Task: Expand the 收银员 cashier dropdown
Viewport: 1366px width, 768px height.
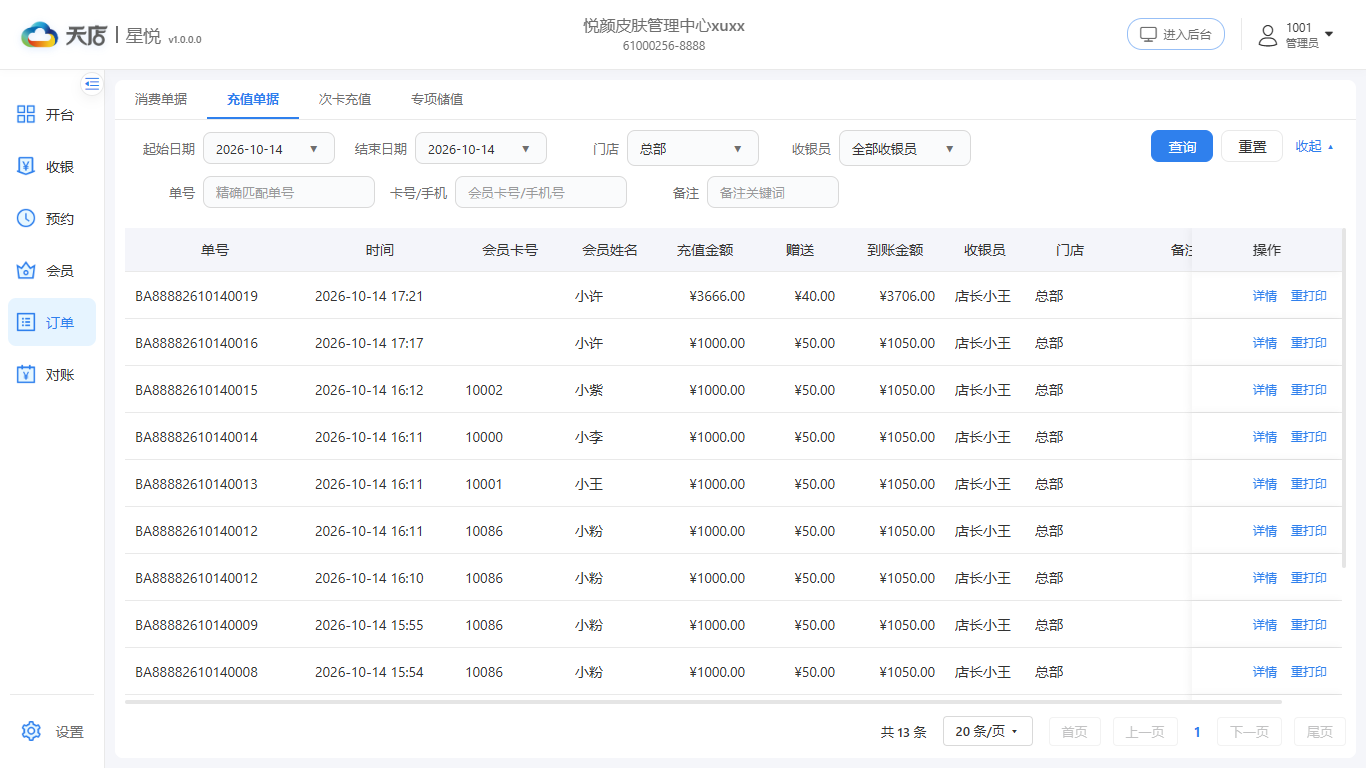Action: (x=905, y=149)
